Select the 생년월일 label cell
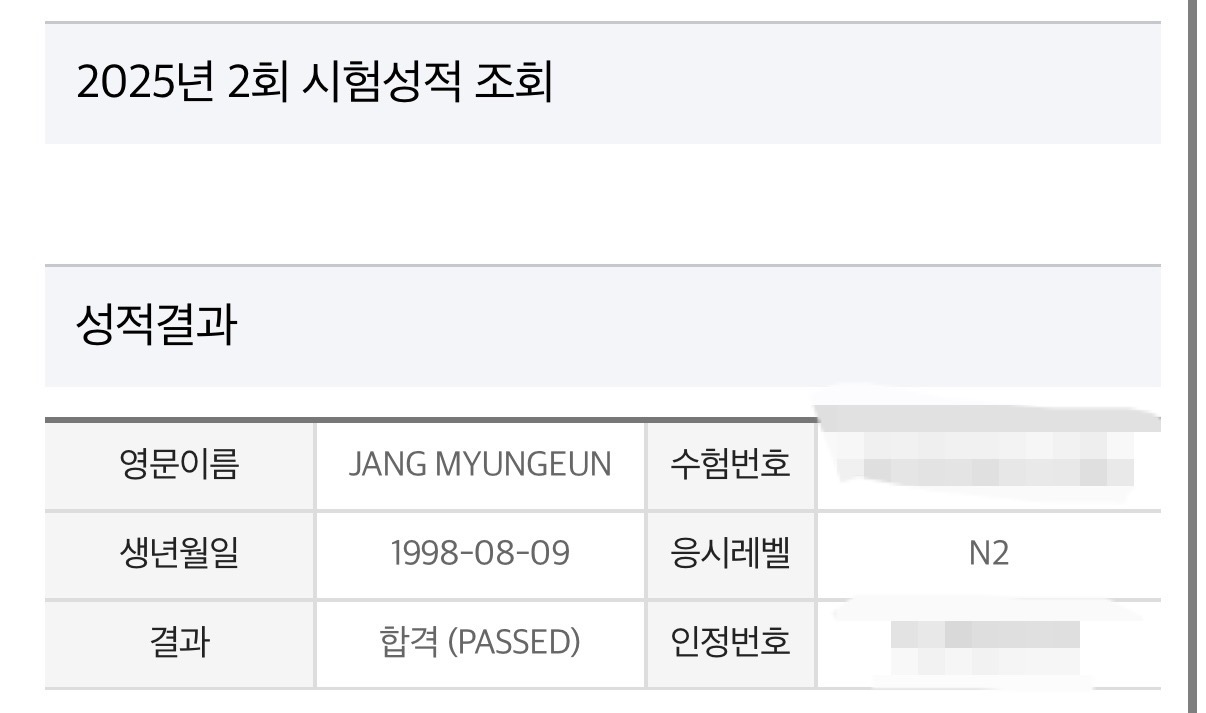Screen dimensions: 1206x713 point(180,554)
